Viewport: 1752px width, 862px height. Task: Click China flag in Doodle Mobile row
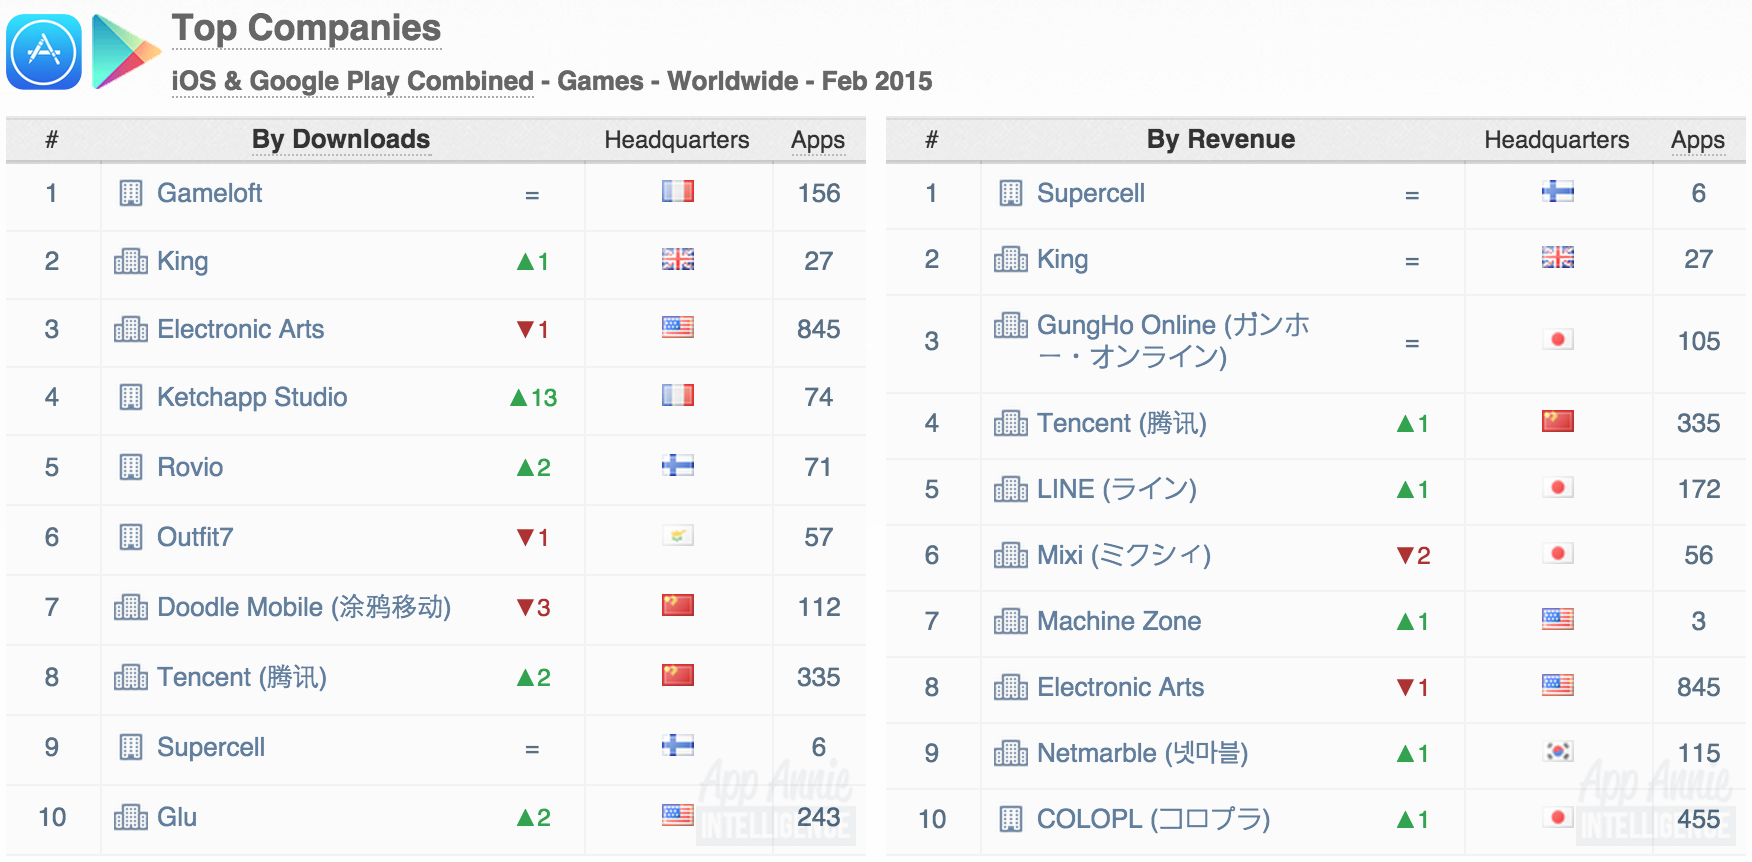coord(678,605)
